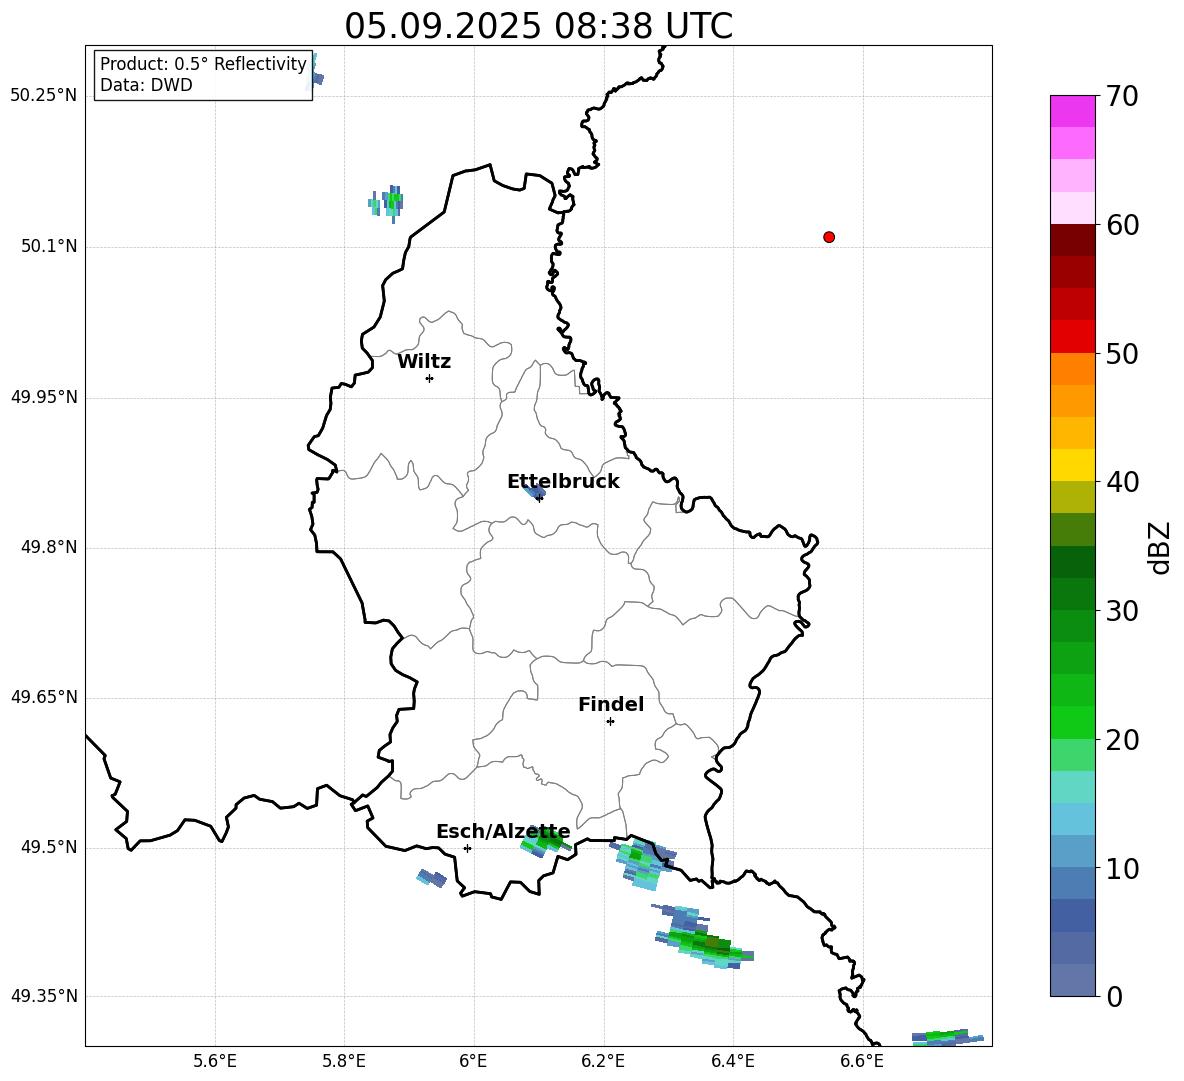The width and height of the screenshot is (1184, 1081).
Task: Click the yellow colorbar swatch near 40
Action: (x=1072, y=466)
